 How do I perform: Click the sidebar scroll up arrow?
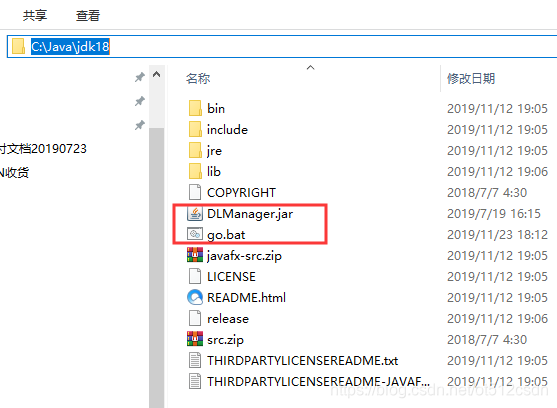(x=156, y=75)
